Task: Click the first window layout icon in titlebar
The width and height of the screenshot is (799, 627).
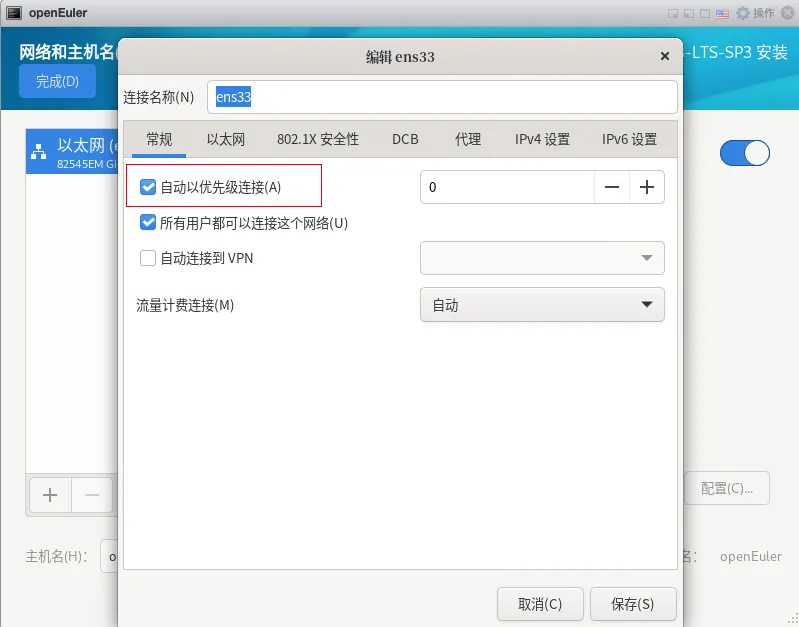Action: click(x=673, y=13)
